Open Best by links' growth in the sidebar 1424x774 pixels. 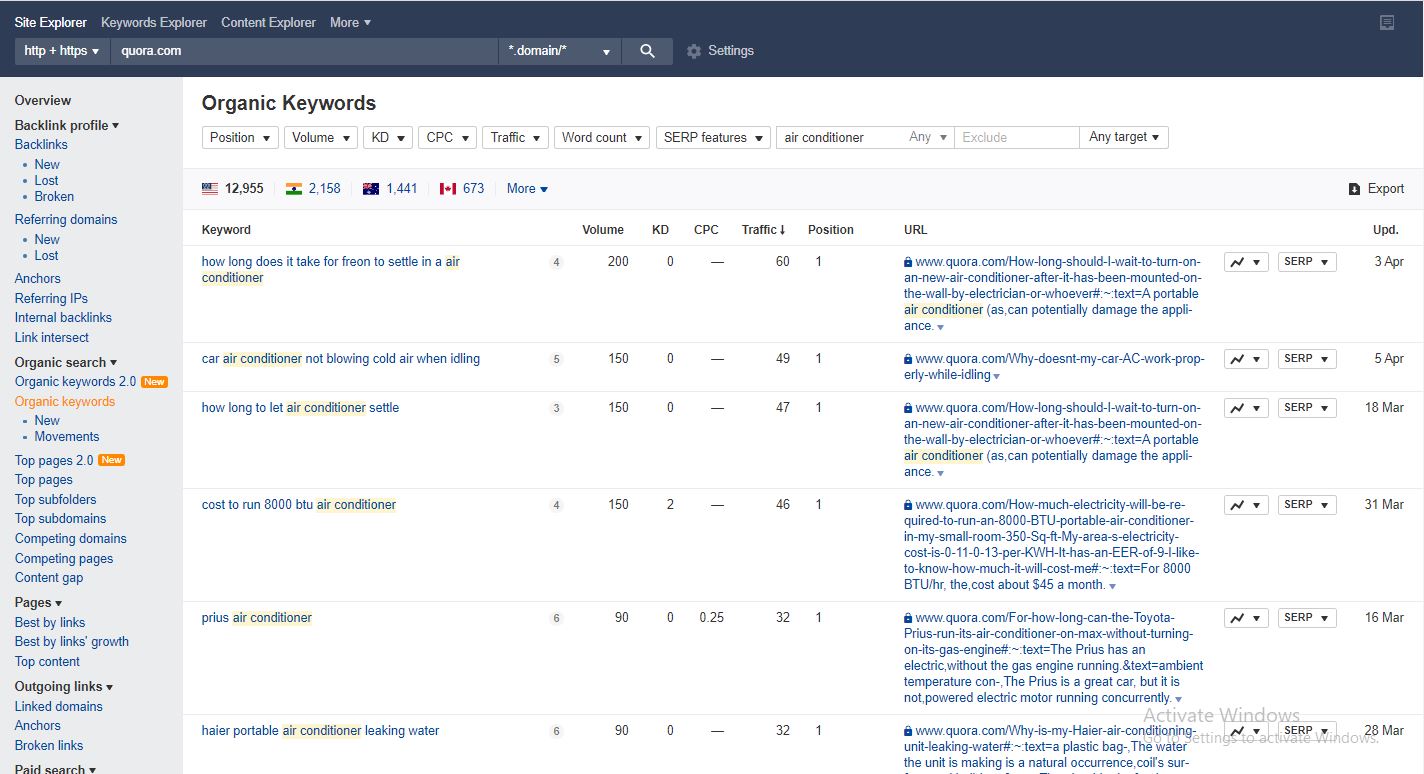(x=72, y=641)
